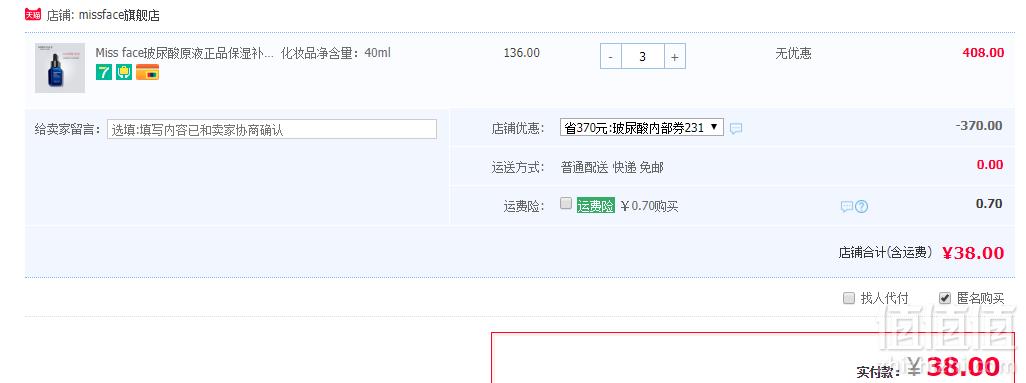The image size is (1026, 383).
Task: Open the missface旗舰店 store link
Action: click(119, 15)
